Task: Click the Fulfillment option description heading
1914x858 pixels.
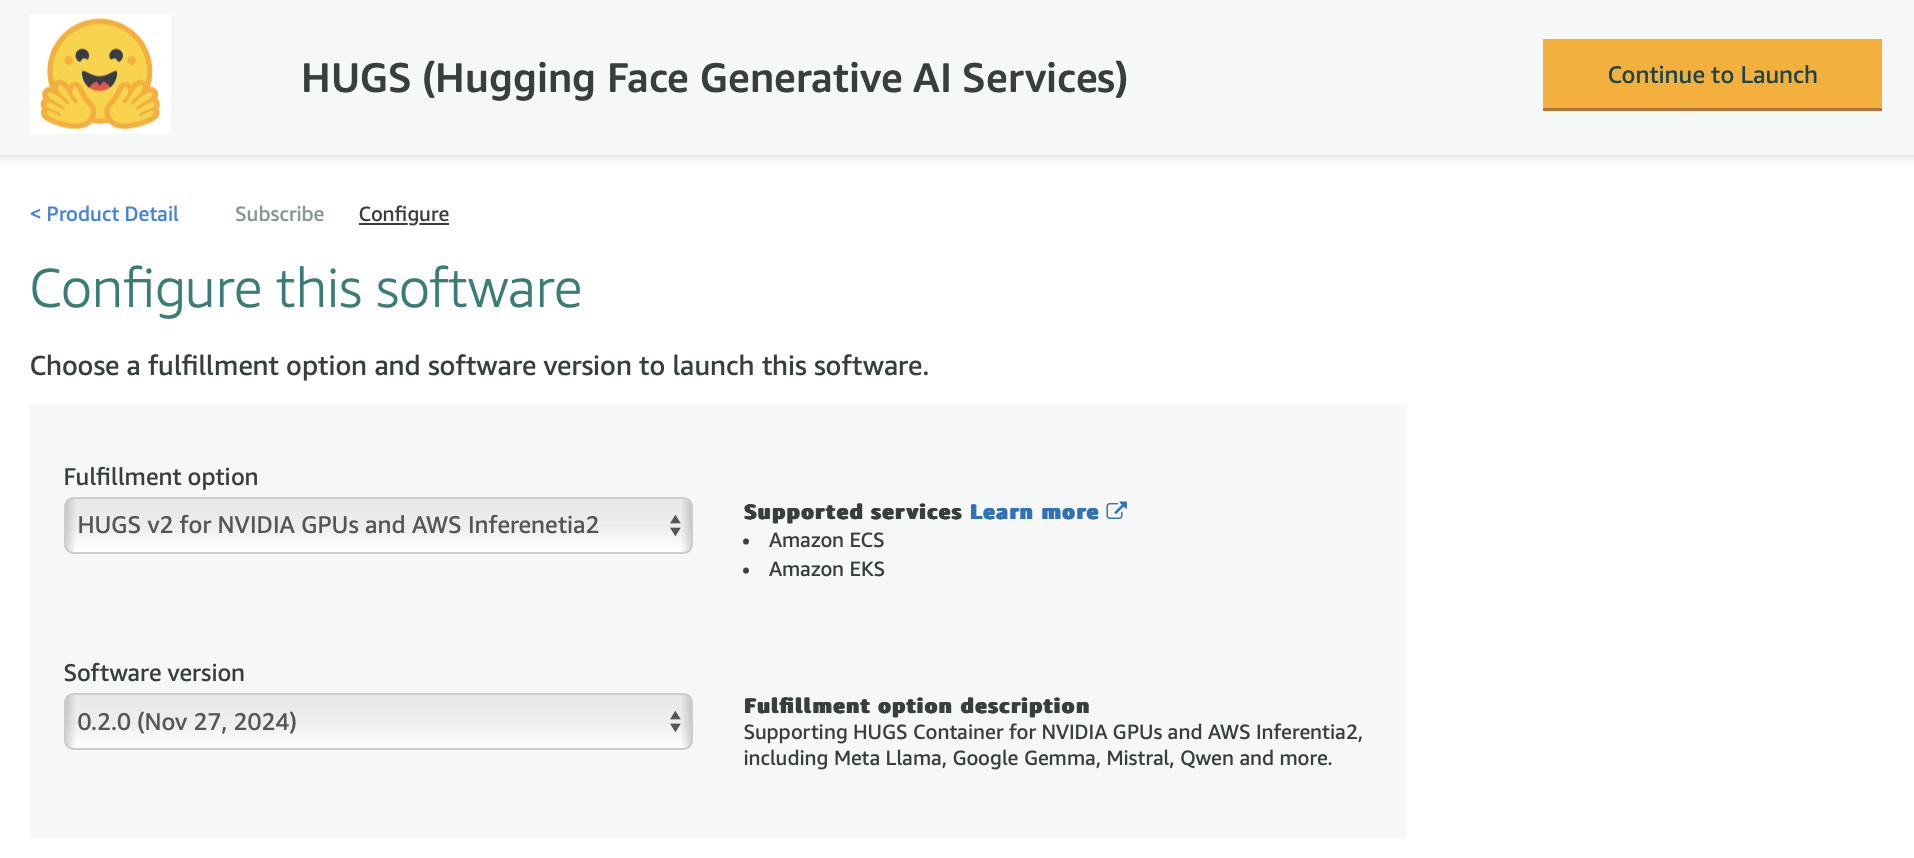Action: point(916,706)
